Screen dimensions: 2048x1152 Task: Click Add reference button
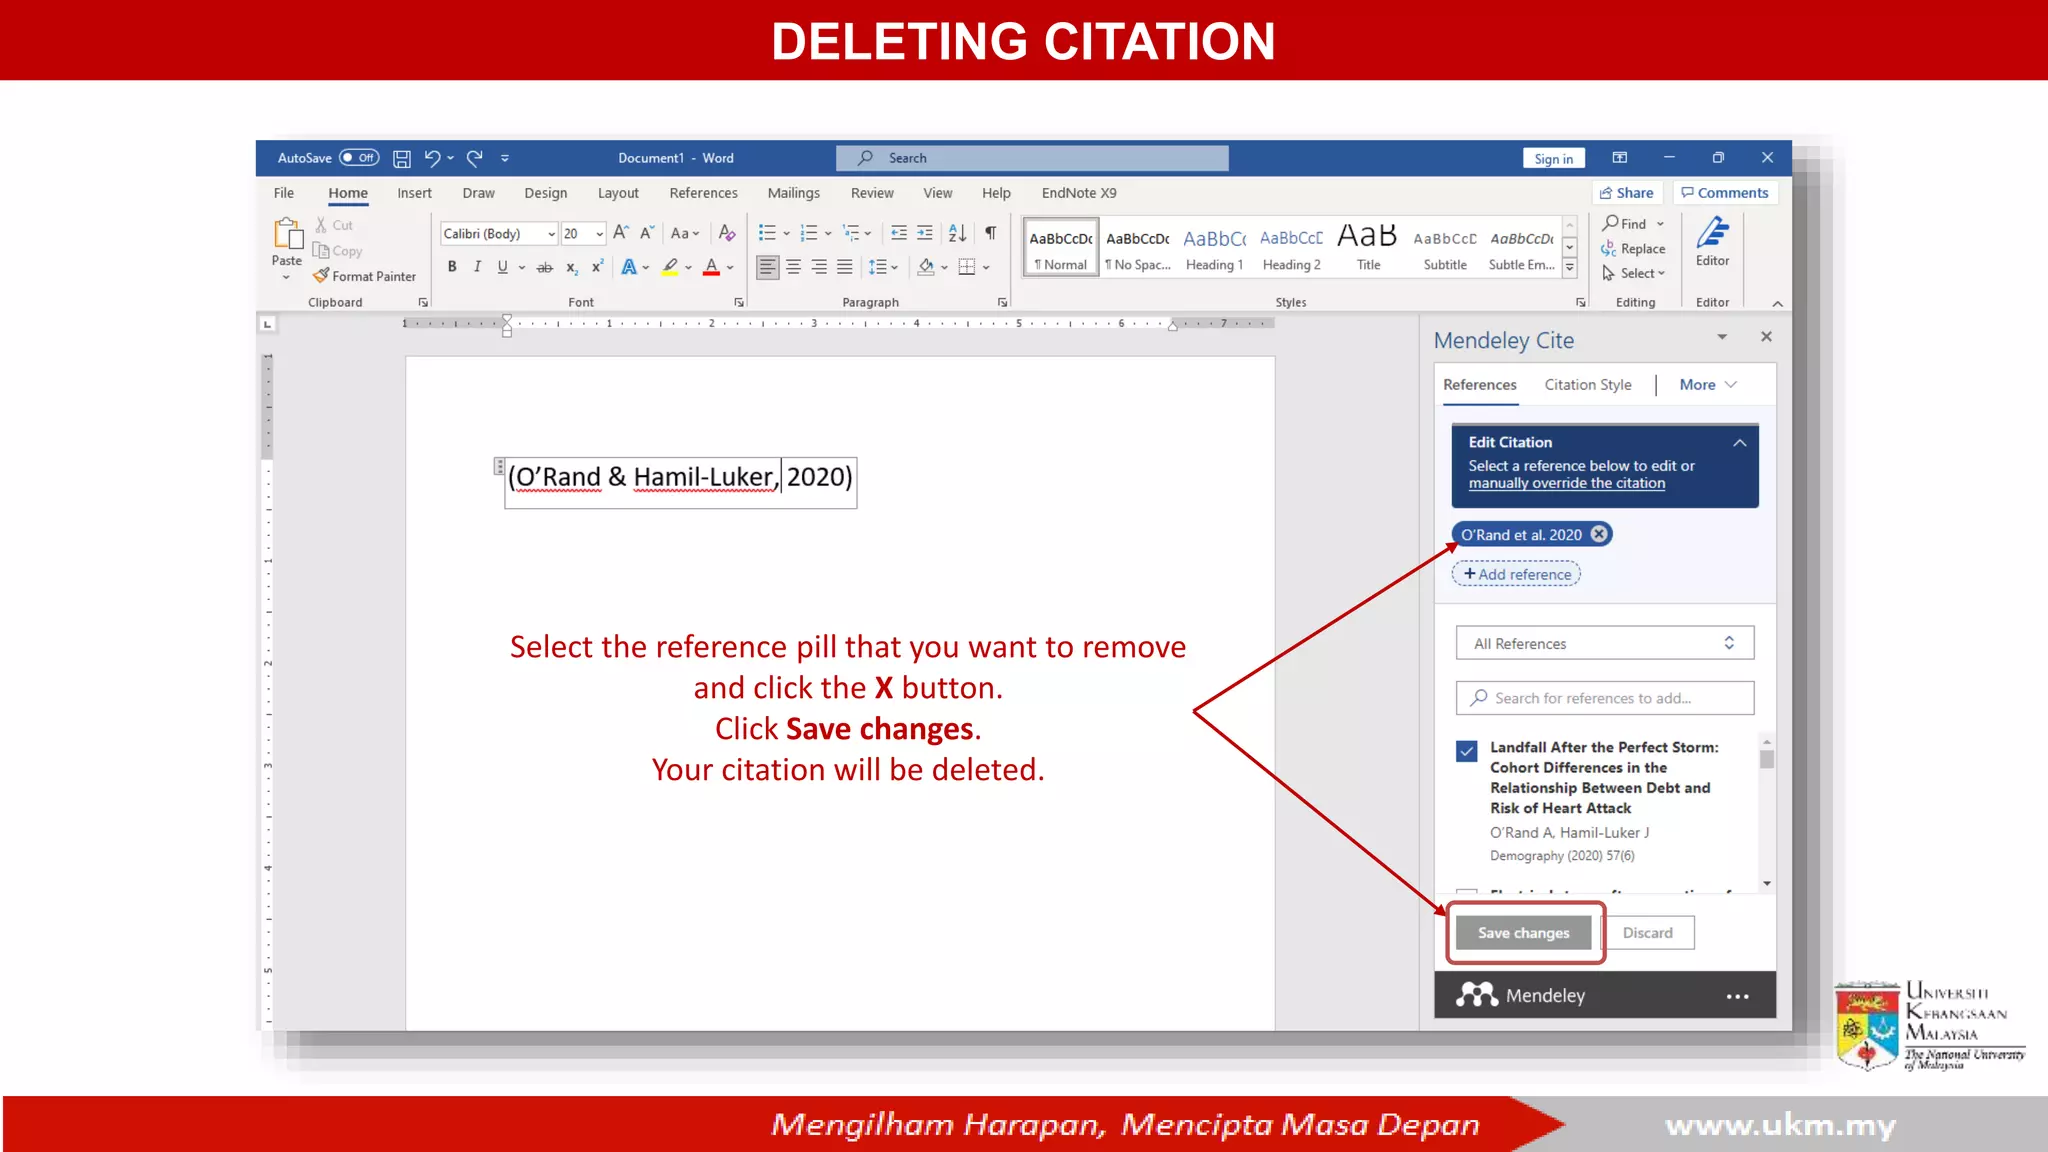(1516, 574)
